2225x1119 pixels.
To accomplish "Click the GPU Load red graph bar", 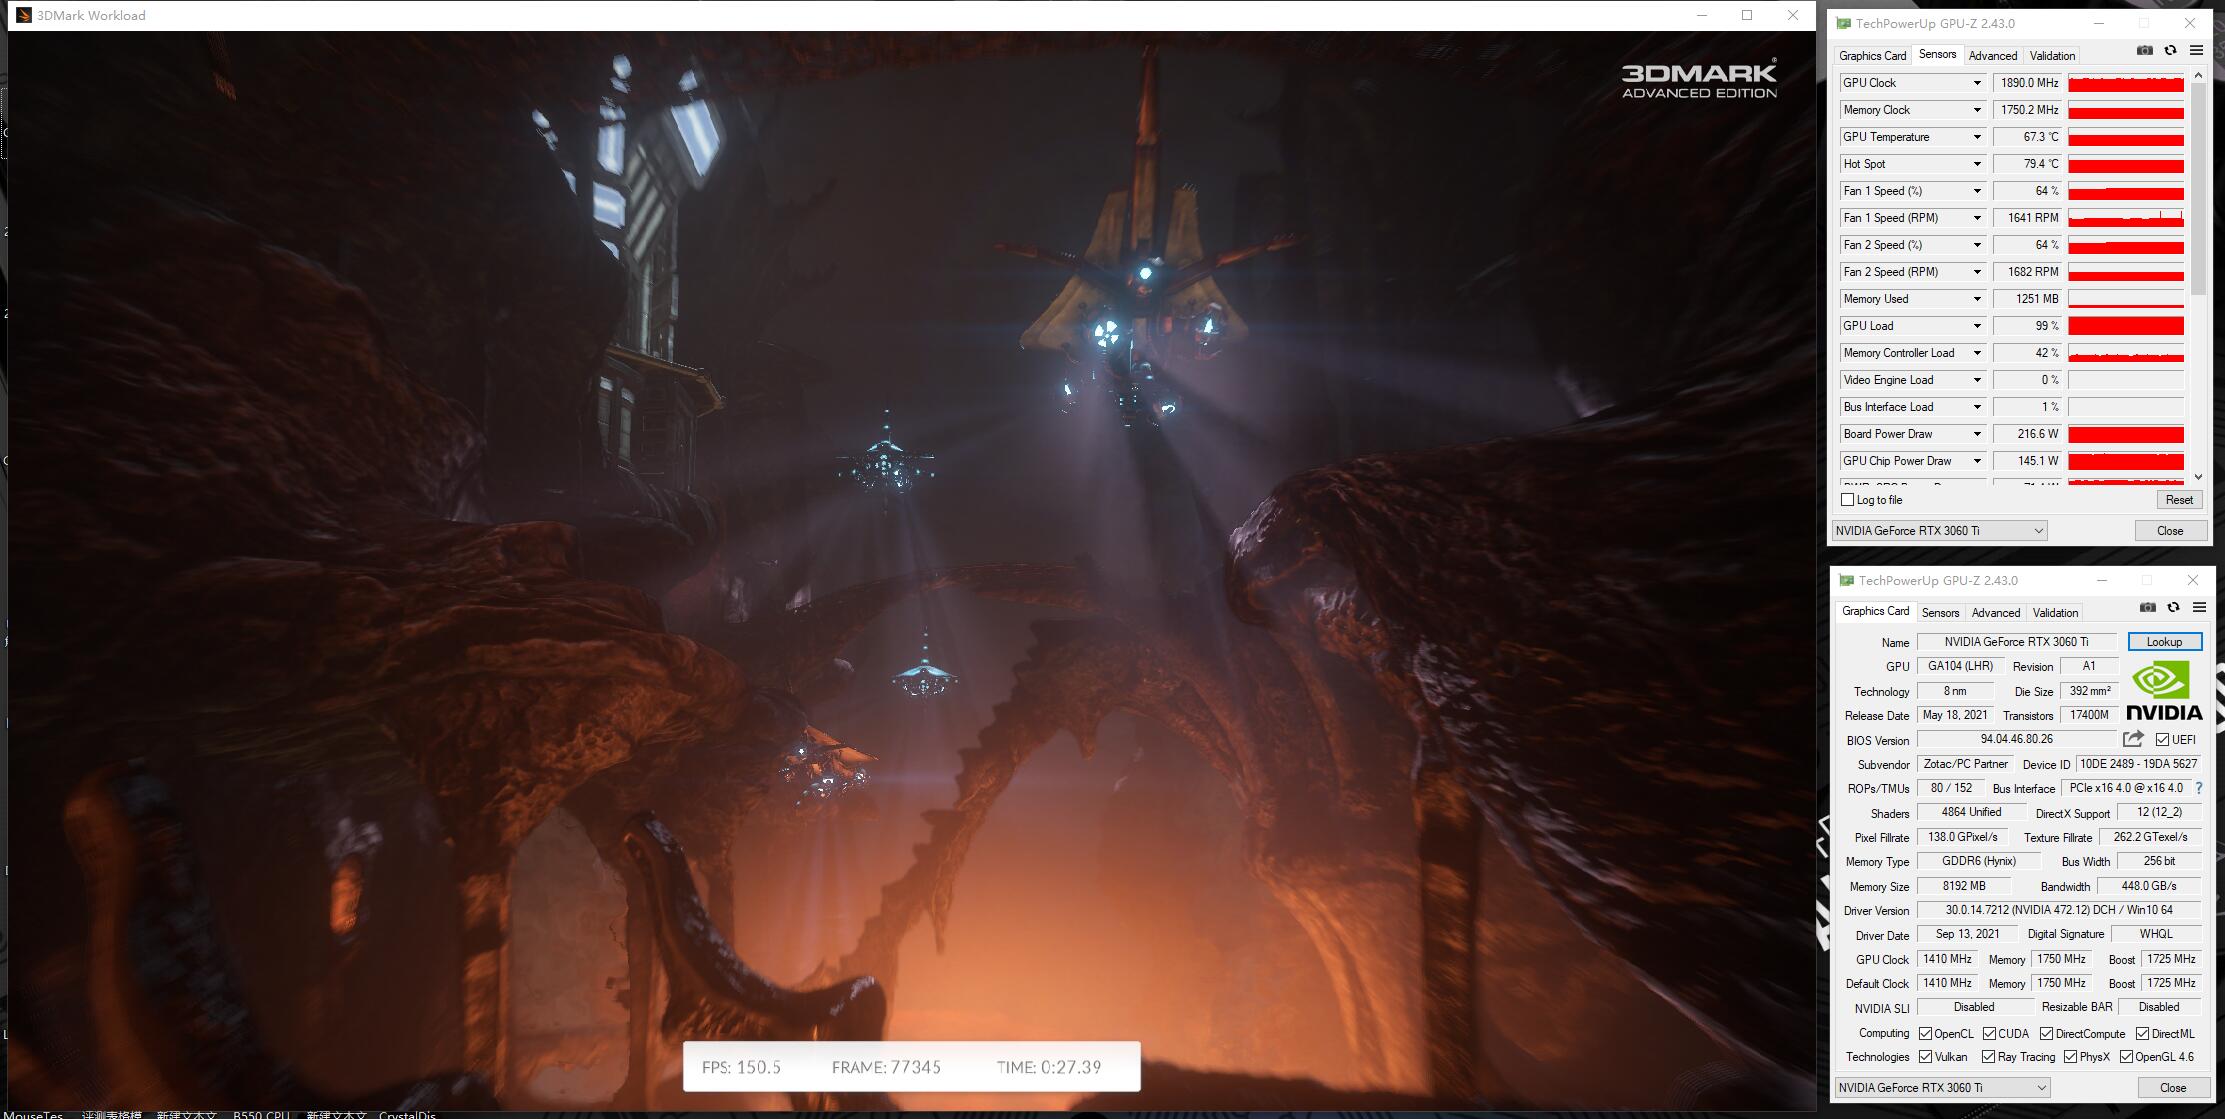I will tap(2125, 326).
